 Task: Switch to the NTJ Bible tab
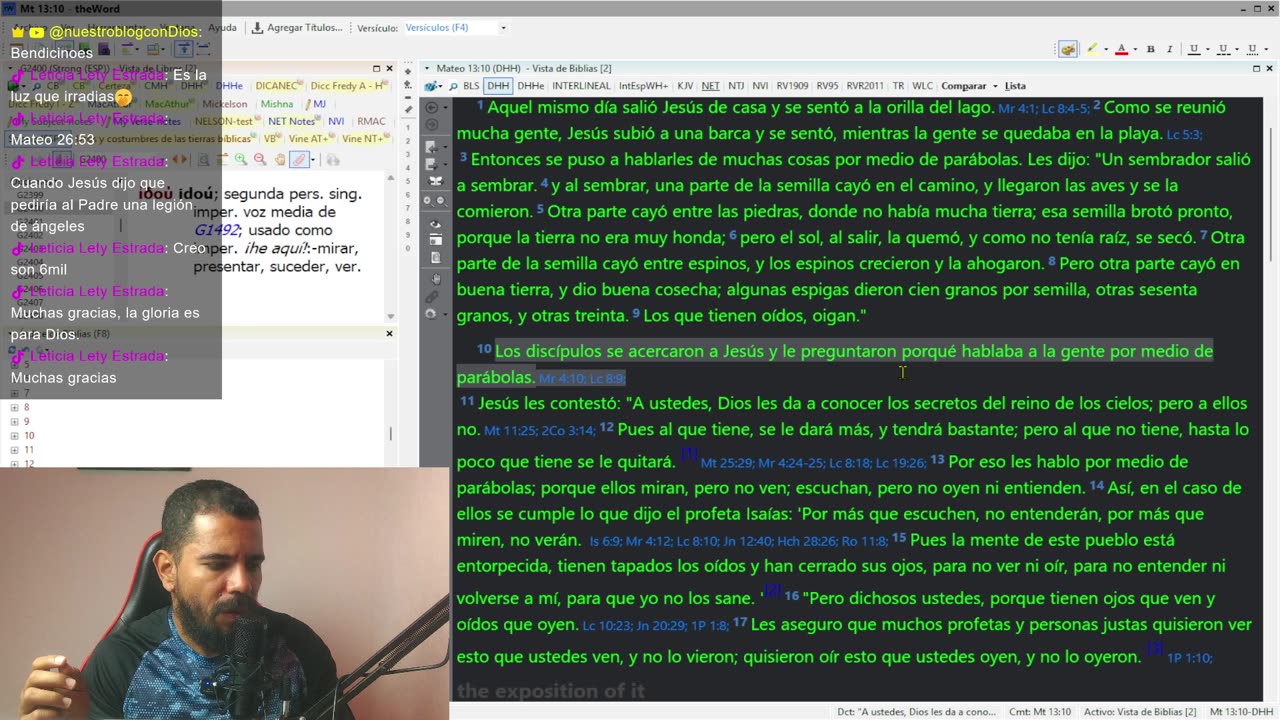click(736, 86)
